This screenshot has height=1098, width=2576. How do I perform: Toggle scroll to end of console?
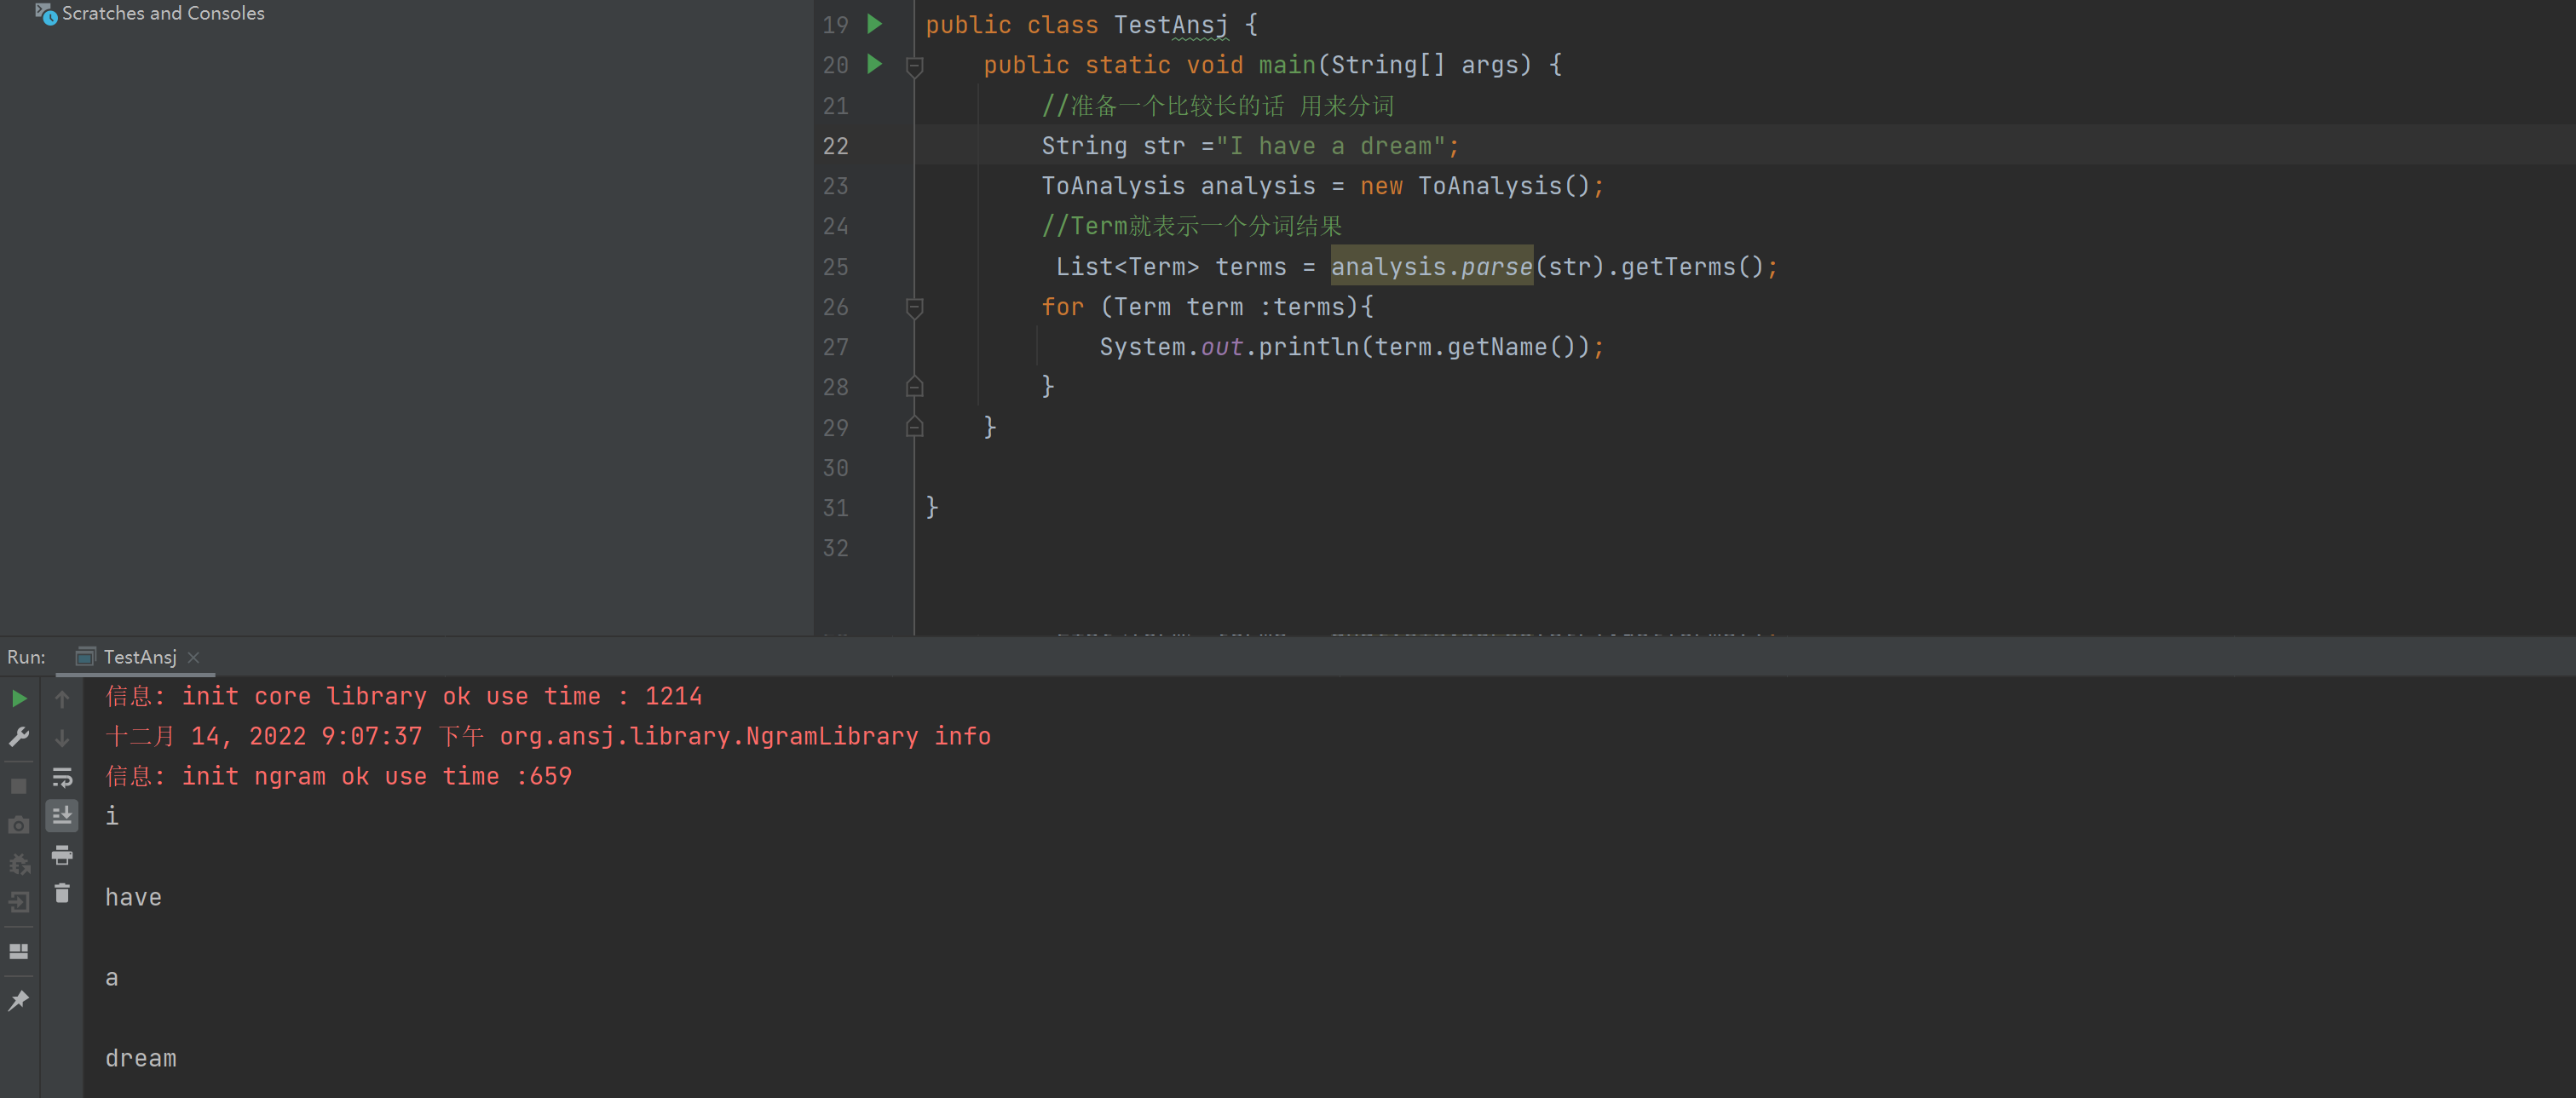(x=62, y=816)
